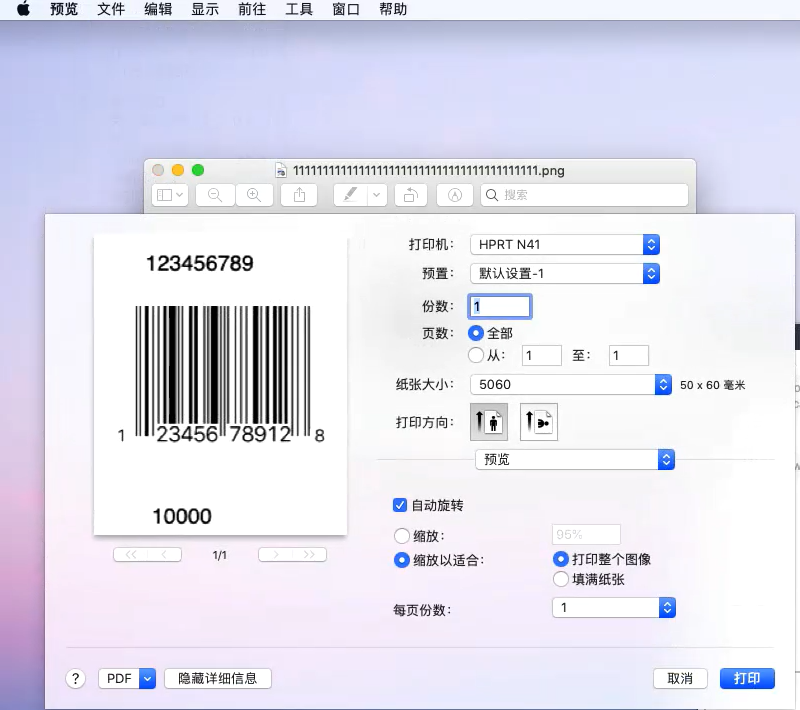This screenshot has width=800, height=710.
Task: Click the yellow minimize window button
Action: point(178,170)
